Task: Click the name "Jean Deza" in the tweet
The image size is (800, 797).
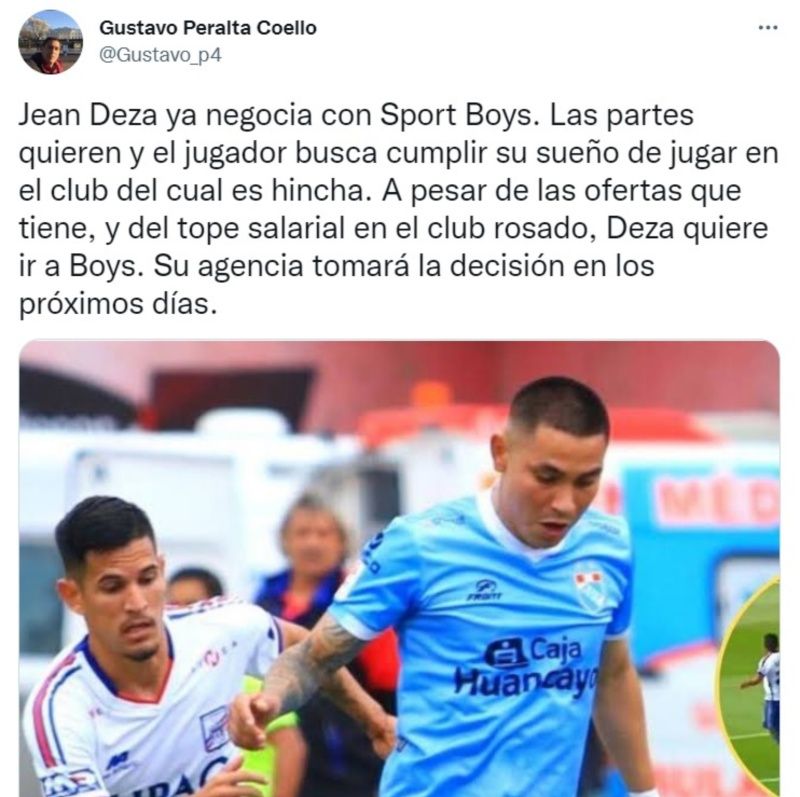Action: [x=88, y=115]
